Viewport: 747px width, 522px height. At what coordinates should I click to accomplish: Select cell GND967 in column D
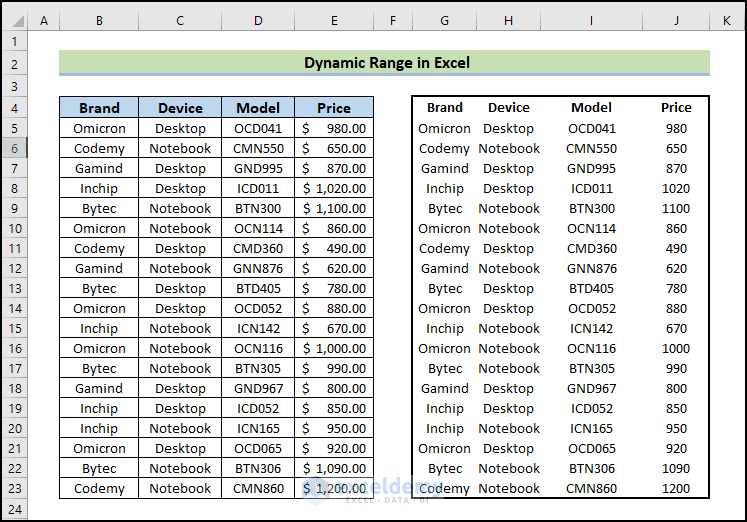pos(258,388)
